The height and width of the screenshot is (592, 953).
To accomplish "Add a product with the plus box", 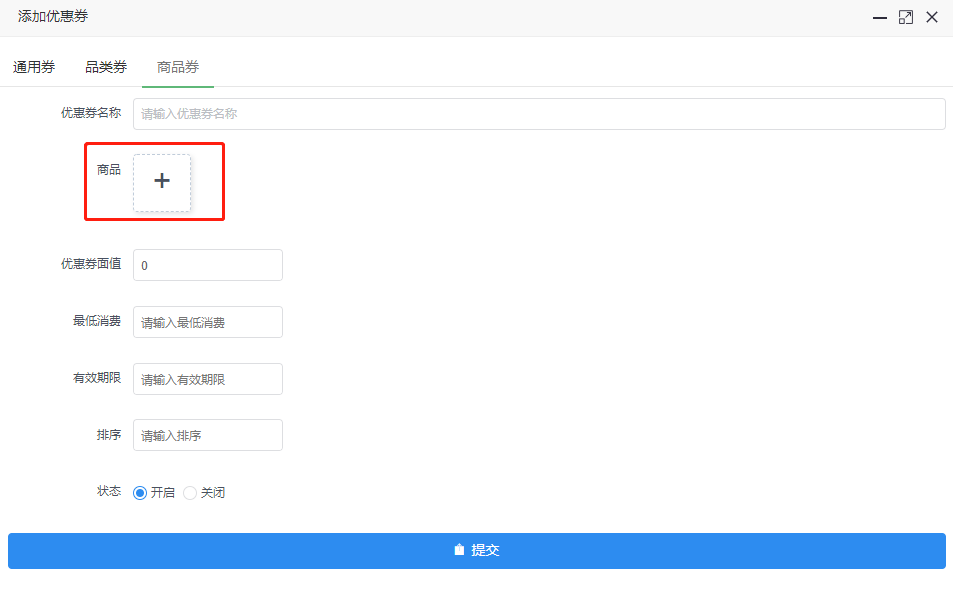I will pos(162,182).
